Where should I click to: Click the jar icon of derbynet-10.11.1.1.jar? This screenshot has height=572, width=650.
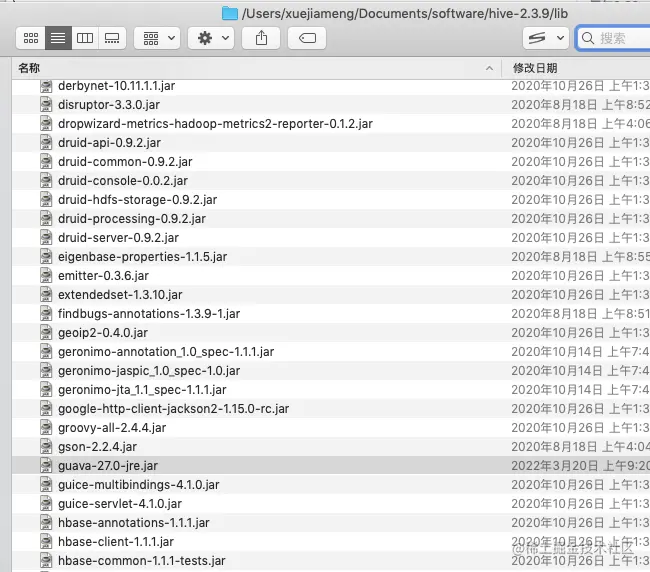click(46, 86)
